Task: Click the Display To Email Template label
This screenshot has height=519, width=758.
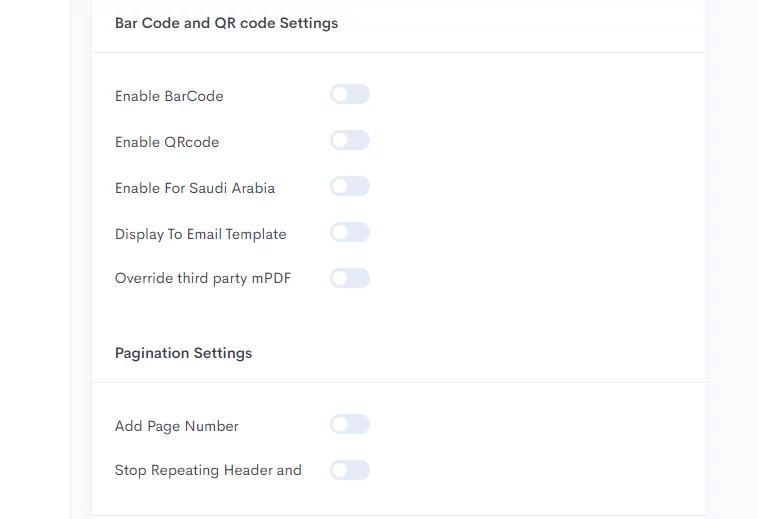Action: tap(201, 234)
